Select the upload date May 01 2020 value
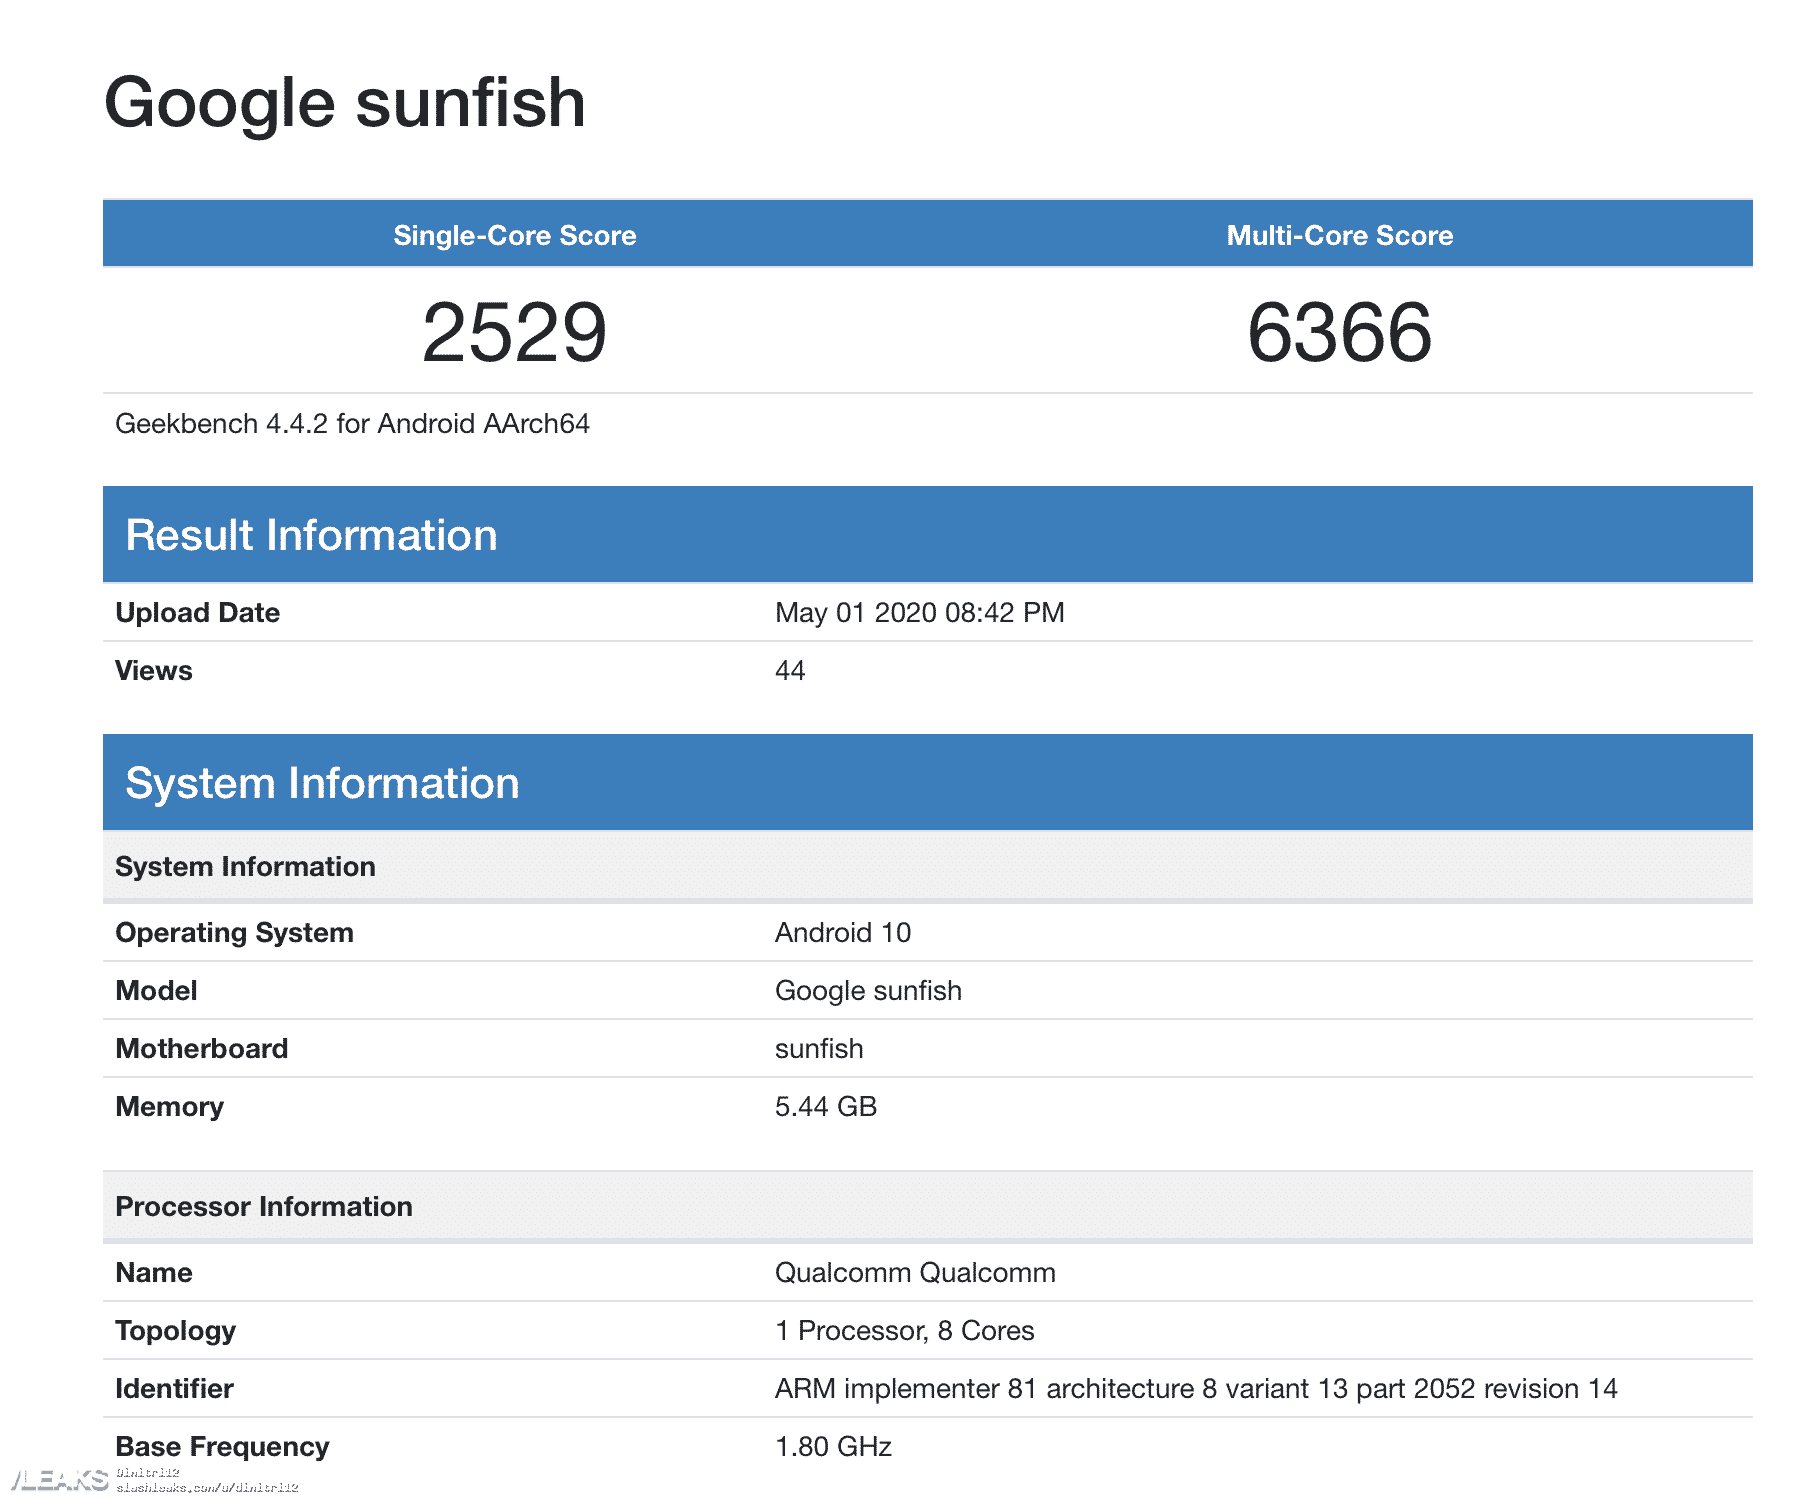Screen dimensions: 1804x1510 click(919, 612)
